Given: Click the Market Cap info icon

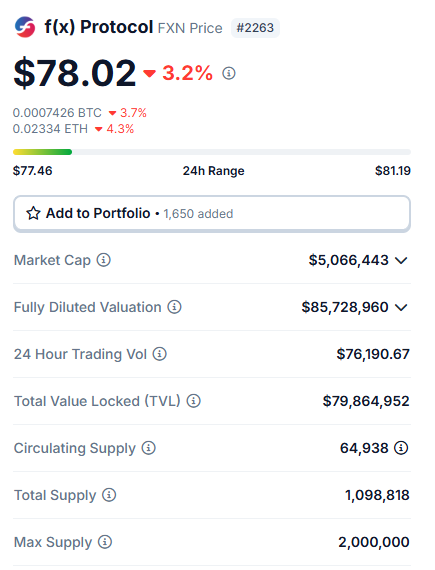Looking at the screenshot, I should (x=104, y=260).
